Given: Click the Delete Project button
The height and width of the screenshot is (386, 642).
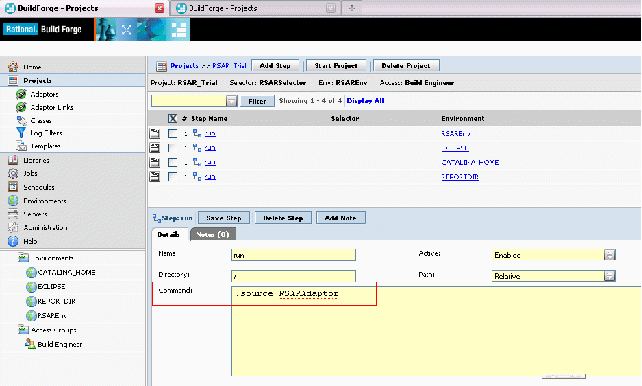Looking at the screenshot, I should coord(406,65).
